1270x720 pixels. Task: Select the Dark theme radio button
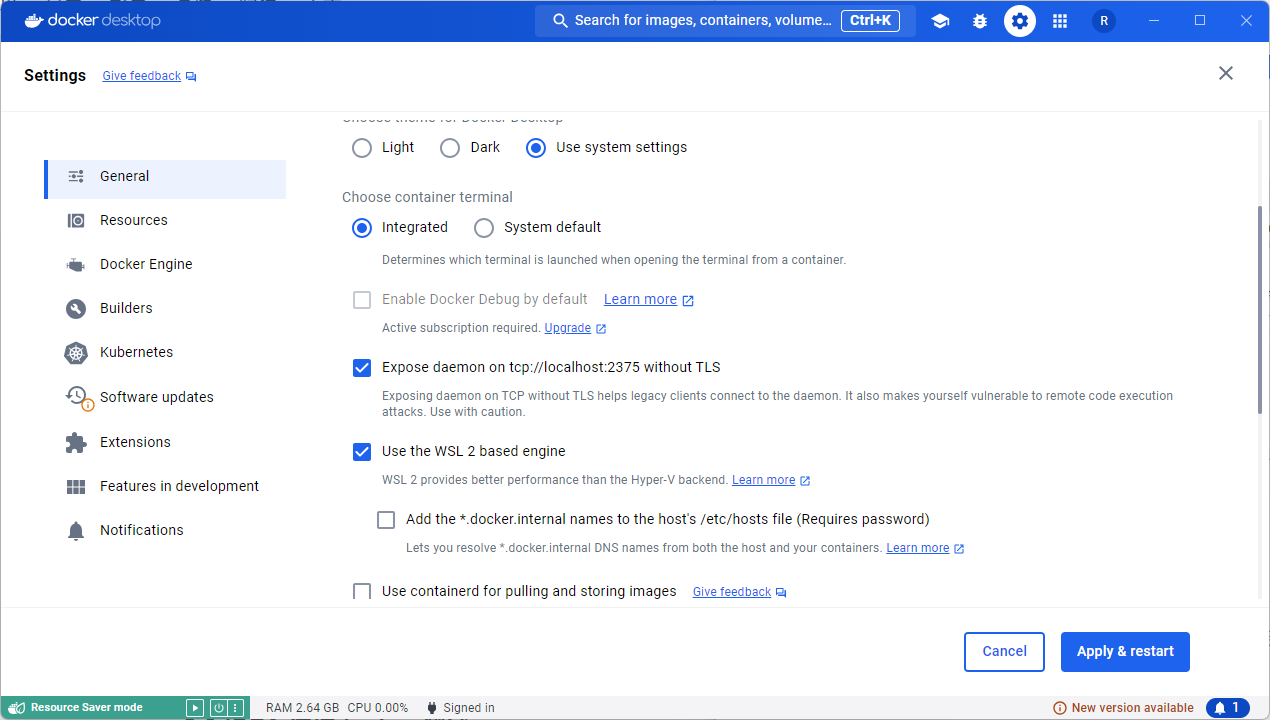coord(450,148)
